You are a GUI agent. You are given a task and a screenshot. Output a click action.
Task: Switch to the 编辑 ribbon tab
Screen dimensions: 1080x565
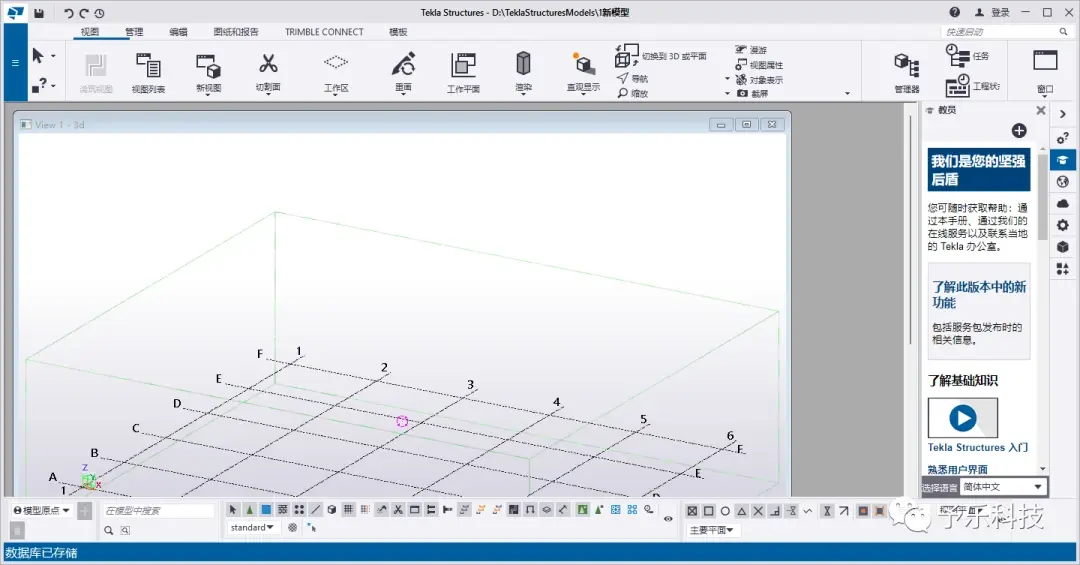(x=178, y=32)
